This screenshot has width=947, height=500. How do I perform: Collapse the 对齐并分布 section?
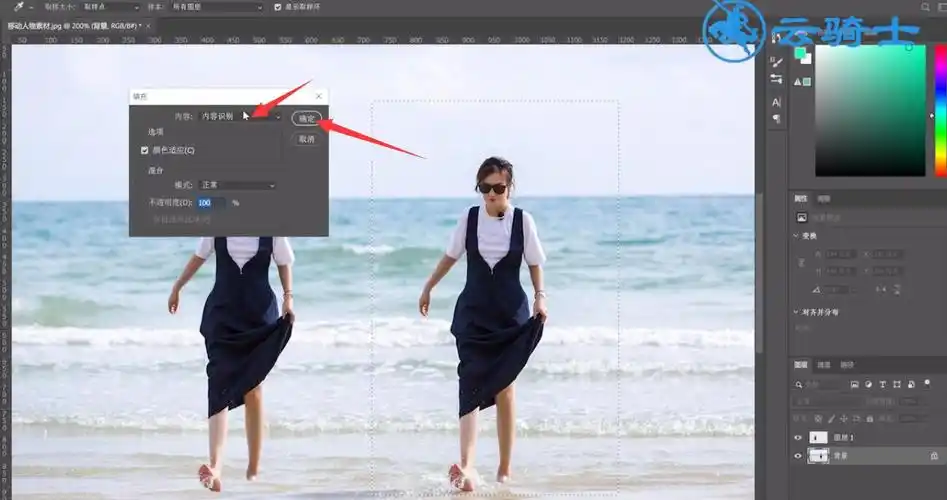pos(794,312)
